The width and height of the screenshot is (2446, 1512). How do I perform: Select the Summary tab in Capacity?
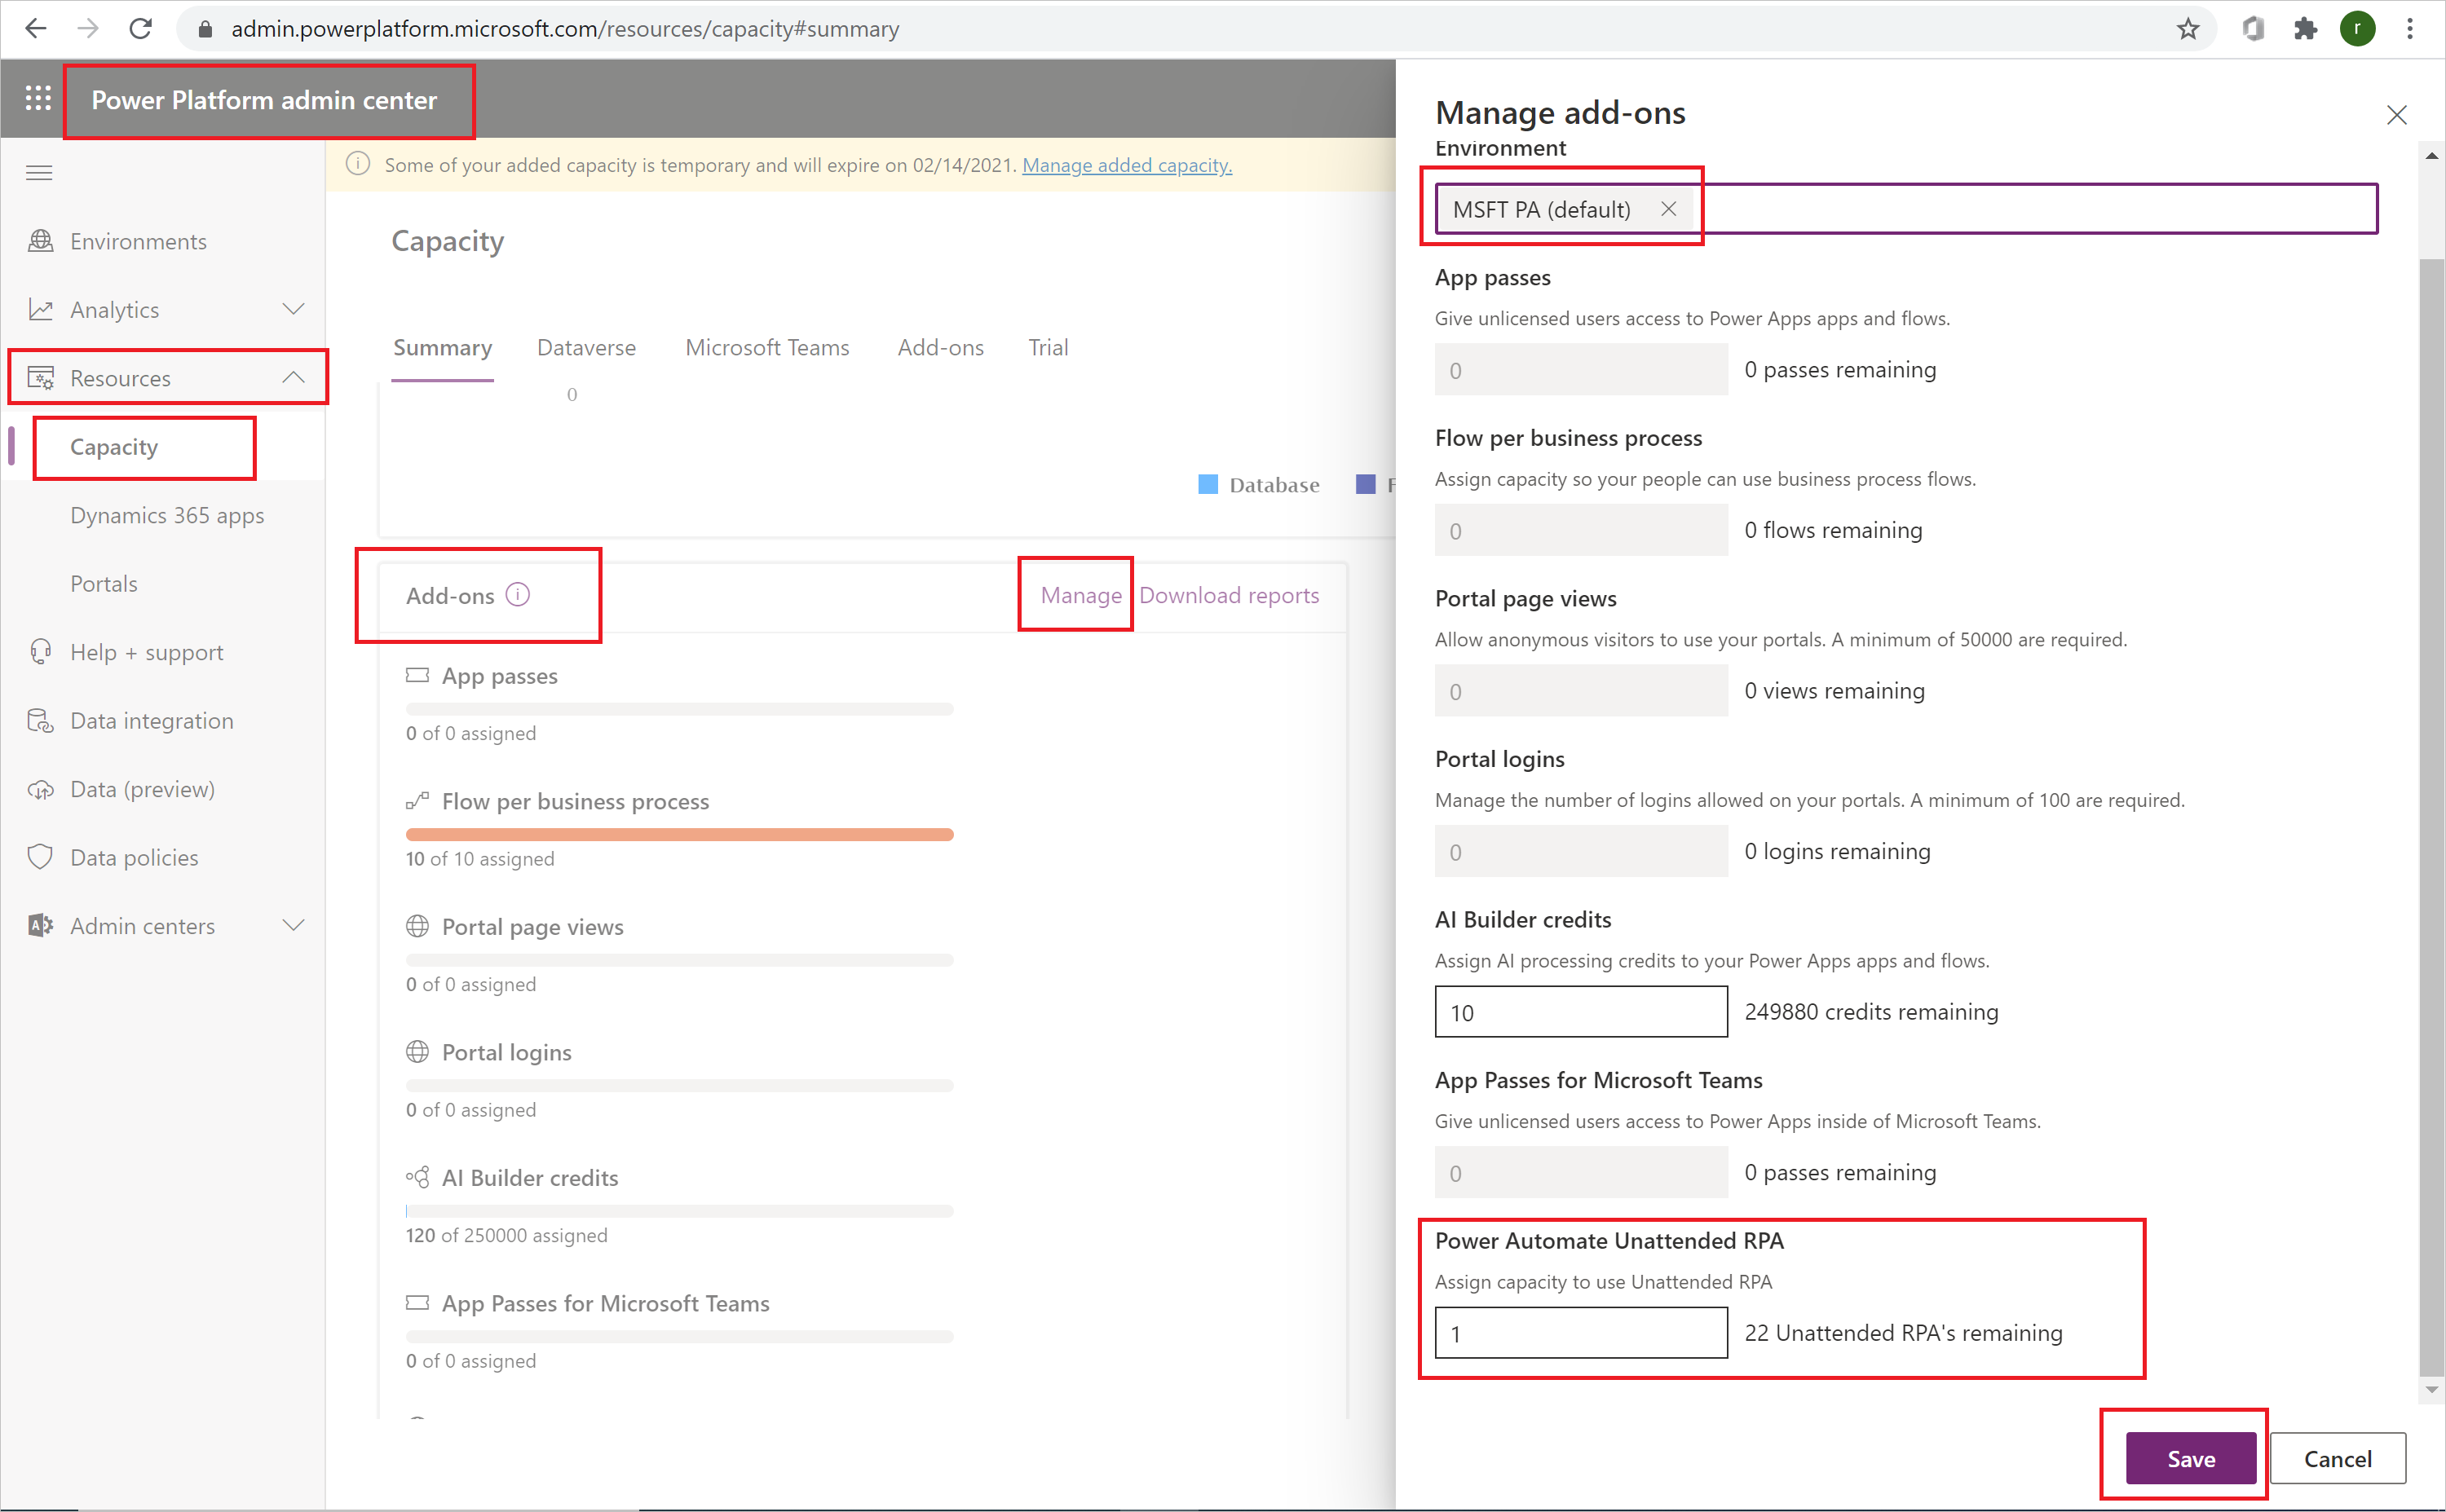pyautogui.click(x=440, y=347)
